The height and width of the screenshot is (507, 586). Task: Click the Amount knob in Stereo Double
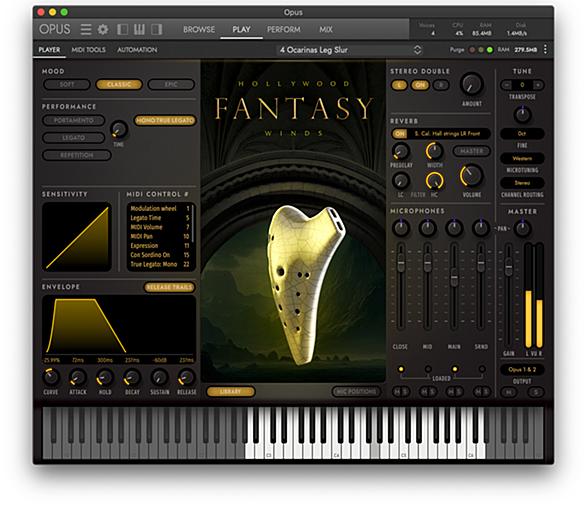472,84
